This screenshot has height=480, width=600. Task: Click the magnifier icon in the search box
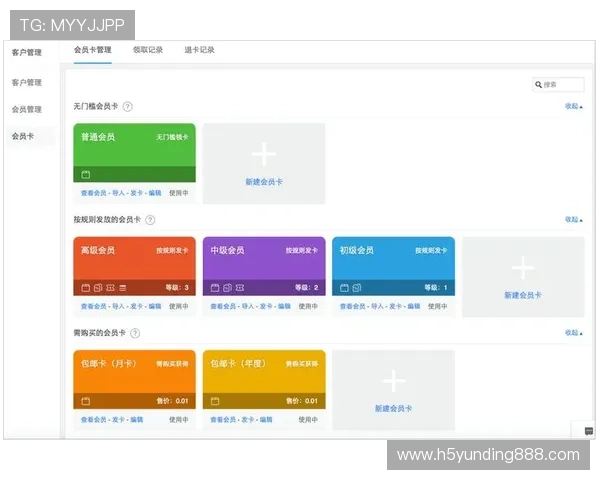point(538,85)
